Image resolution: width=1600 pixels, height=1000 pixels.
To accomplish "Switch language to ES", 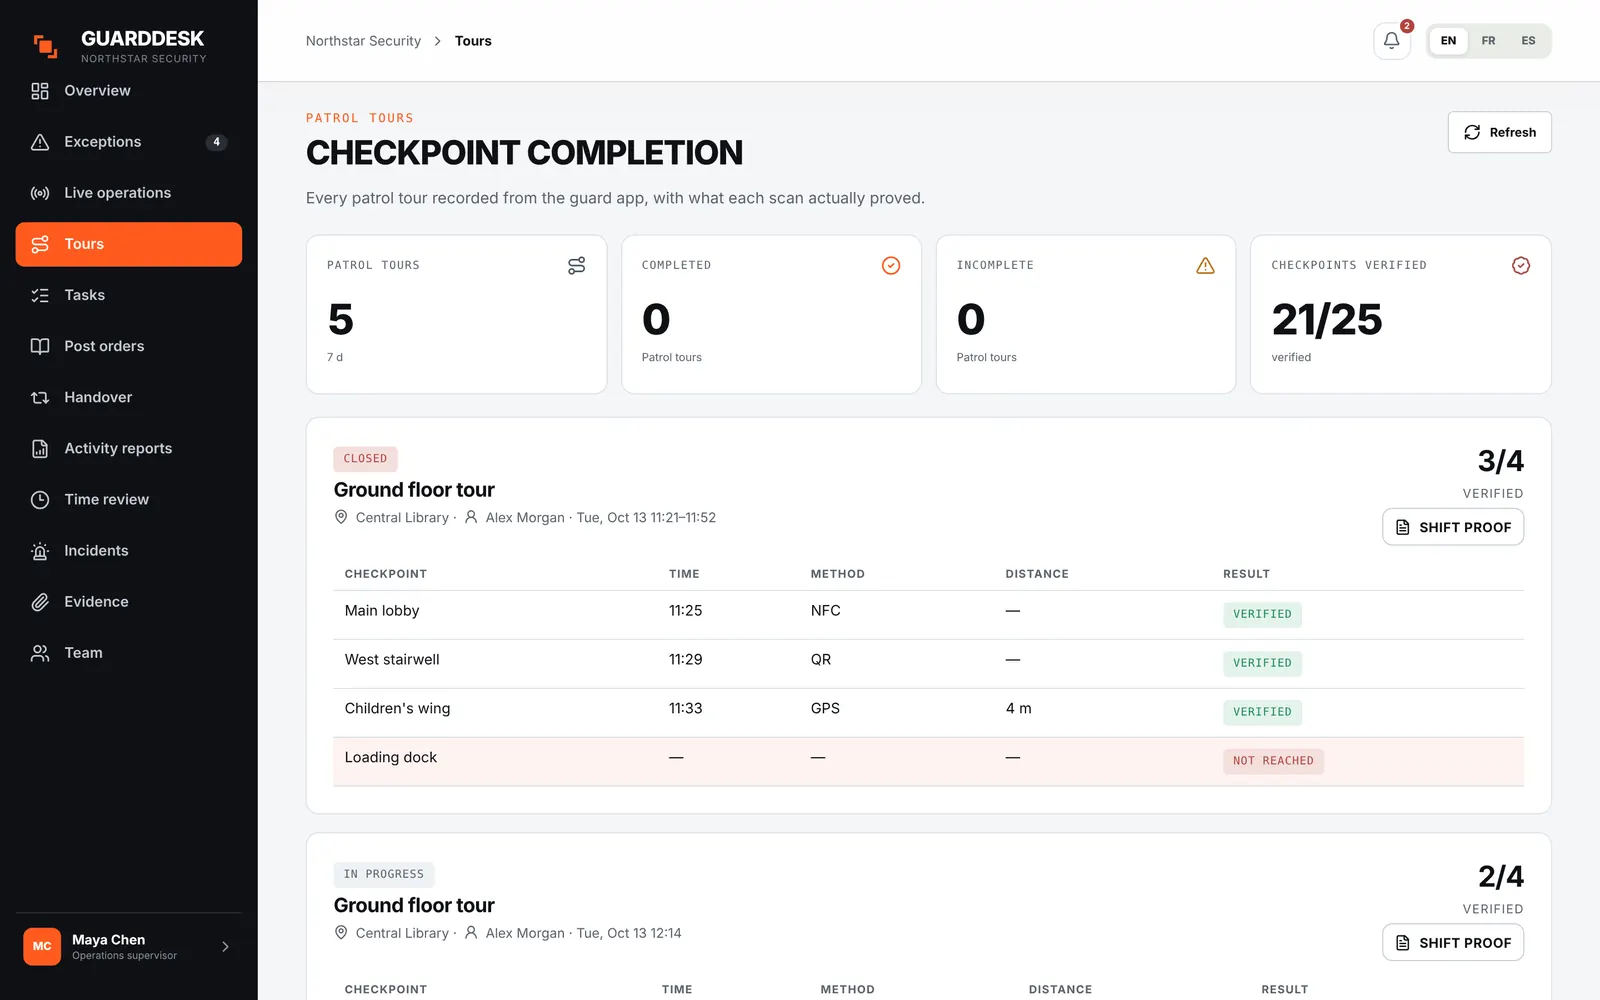I will point(1528,41).
